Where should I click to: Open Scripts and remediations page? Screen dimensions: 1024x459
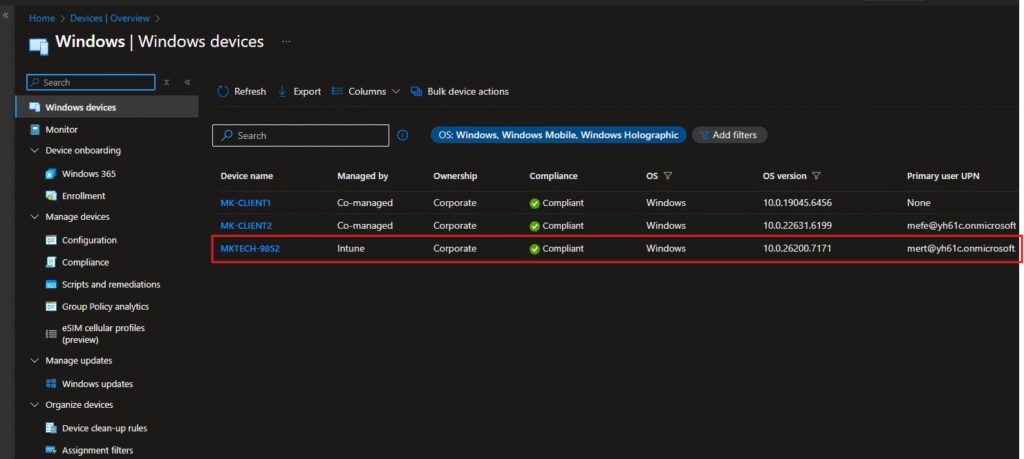pos(110,284)
